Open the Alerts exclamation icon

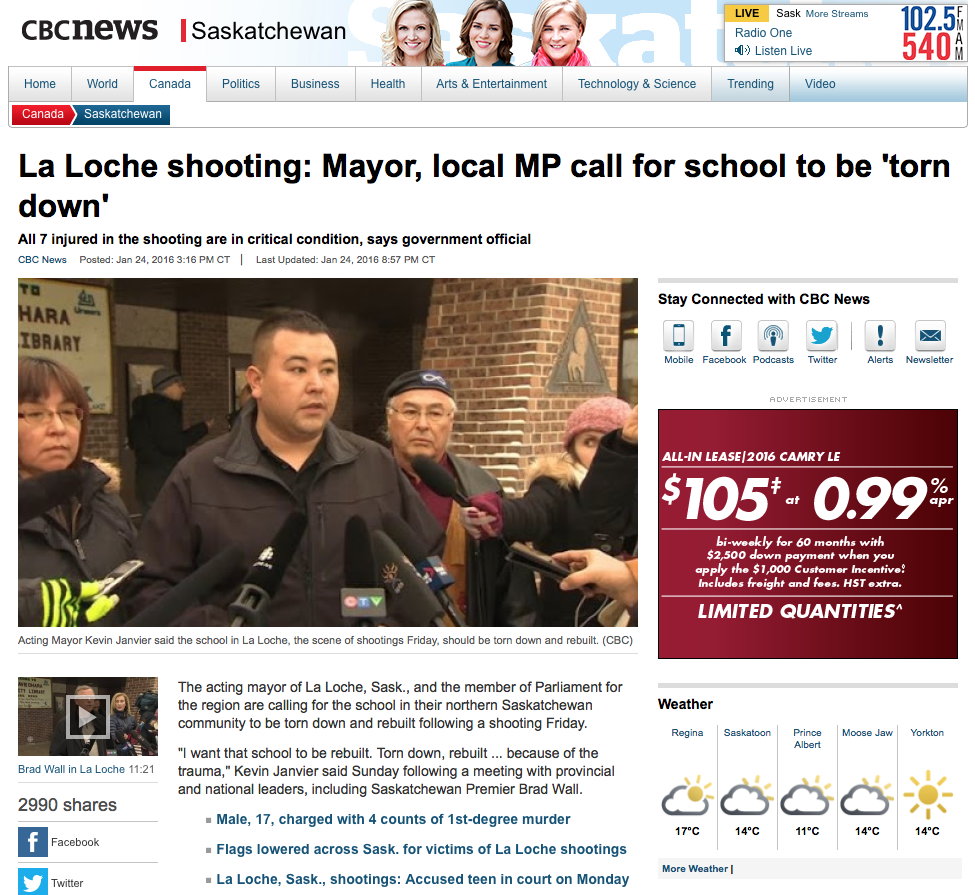tap(880, 336)
